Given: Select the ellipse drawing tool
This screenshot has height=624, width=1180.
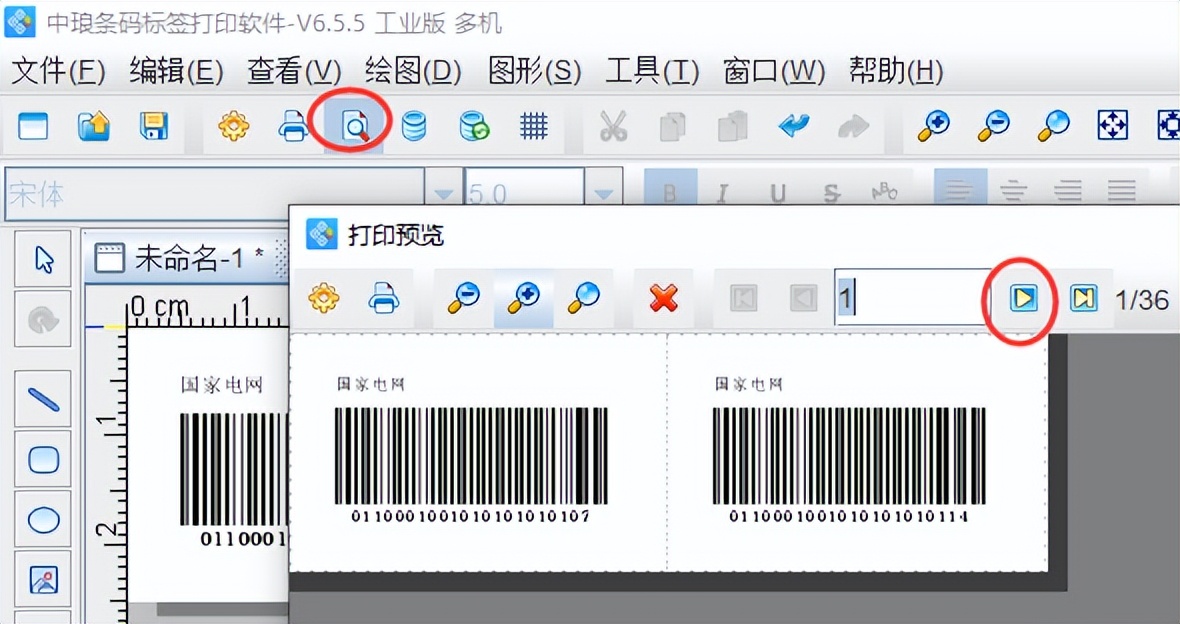Looking at the screenshot, I should tap(44, 519).
